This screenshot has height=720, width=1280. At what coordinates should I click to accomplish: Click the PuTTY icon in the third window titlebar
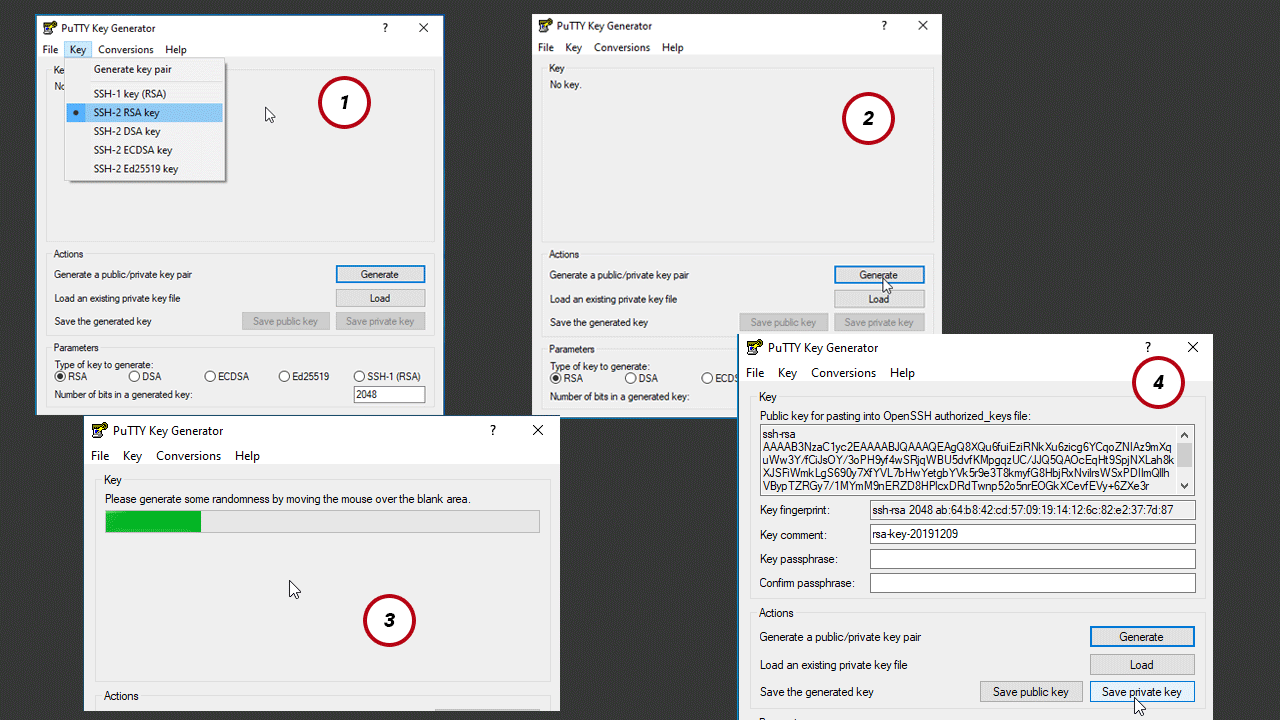tap(99, 430)
